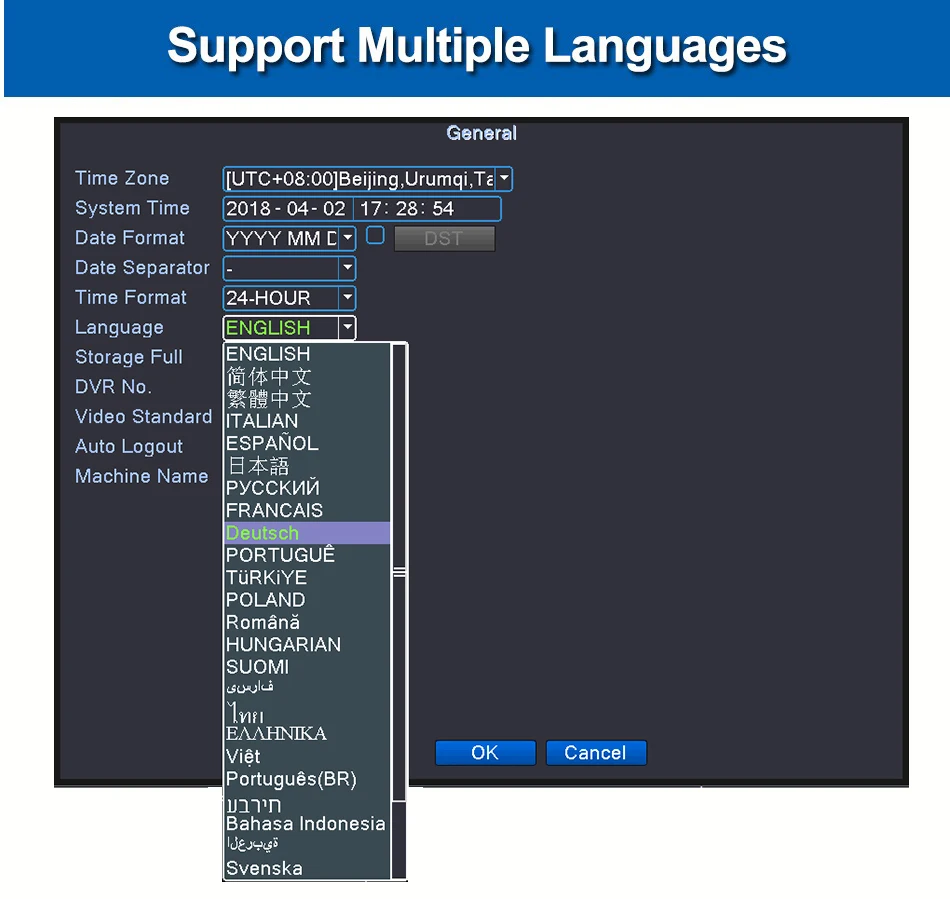Select the highlighted Deutsch option
The width and height of the screenshot is (950, 899).
pyautogui.click(x=307, y=532)
